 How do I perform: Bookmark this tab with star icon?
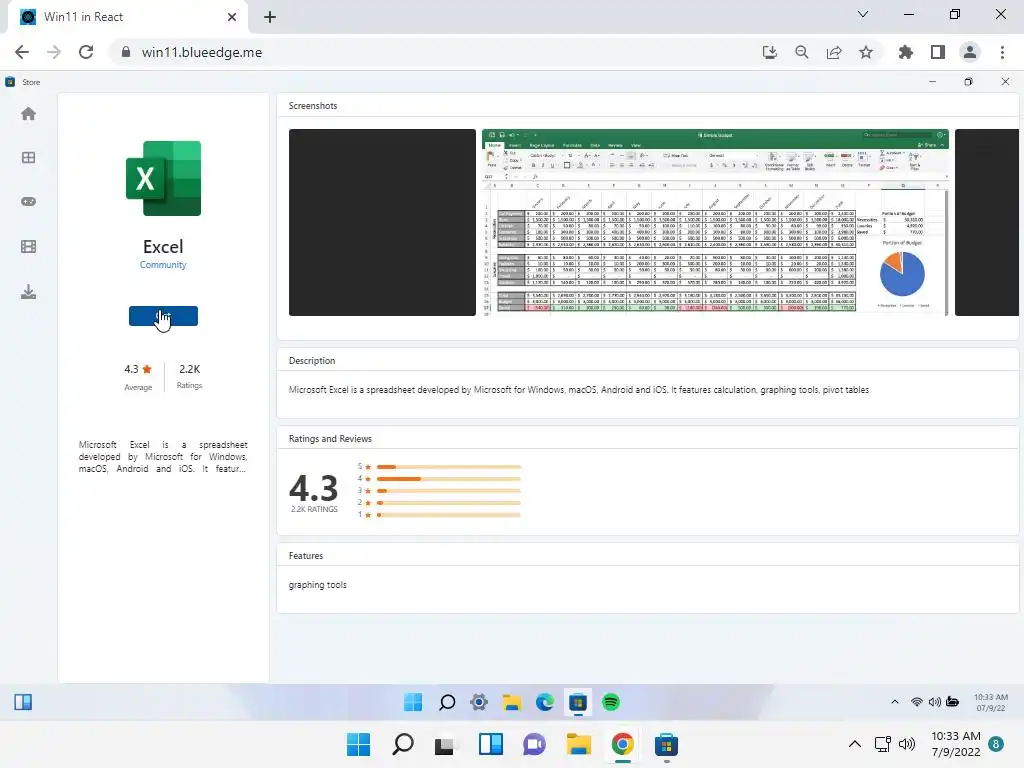click(x=866, y=52)
